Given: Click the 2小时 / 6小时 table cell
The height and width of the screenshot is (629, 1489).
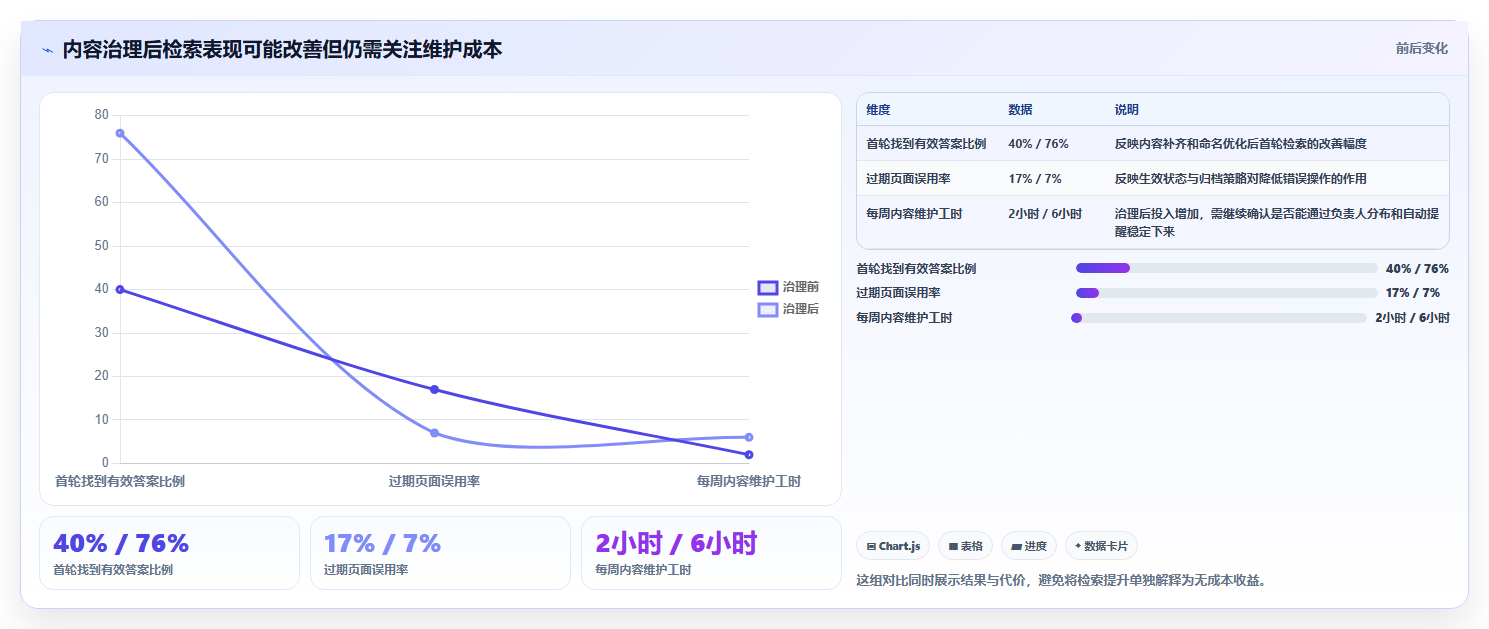Looking at the screenshot, I should click(1045, 214).
